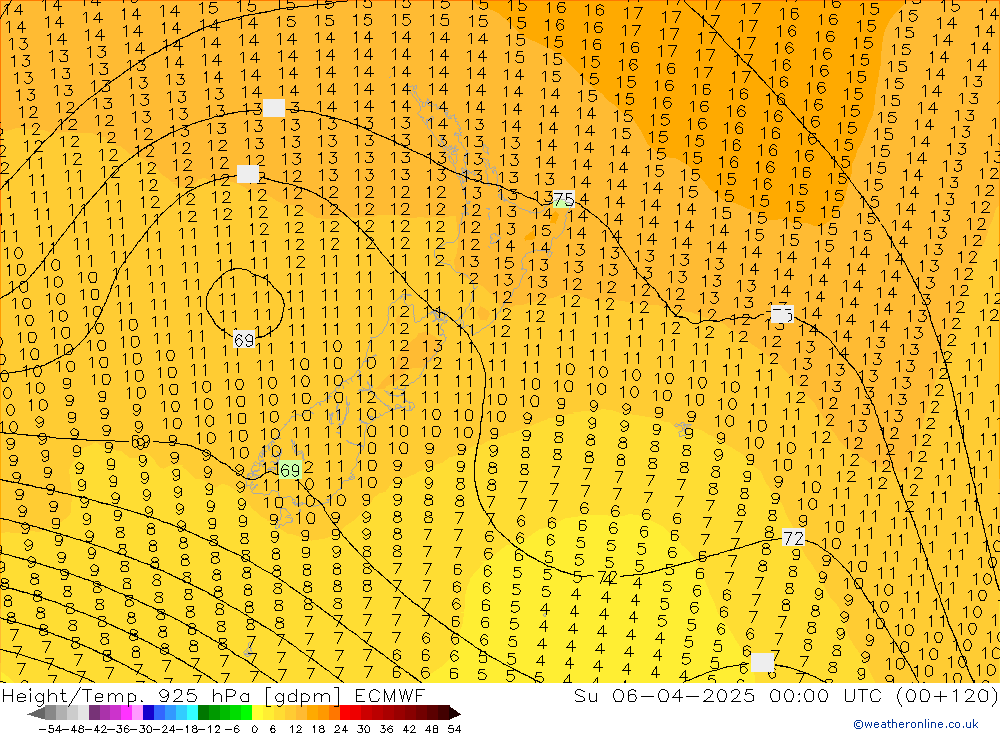Click the dark maroon right arrow end of the color scale
Screen dimensions: 1000x733
pyautogui.click(x=455, y=713)
